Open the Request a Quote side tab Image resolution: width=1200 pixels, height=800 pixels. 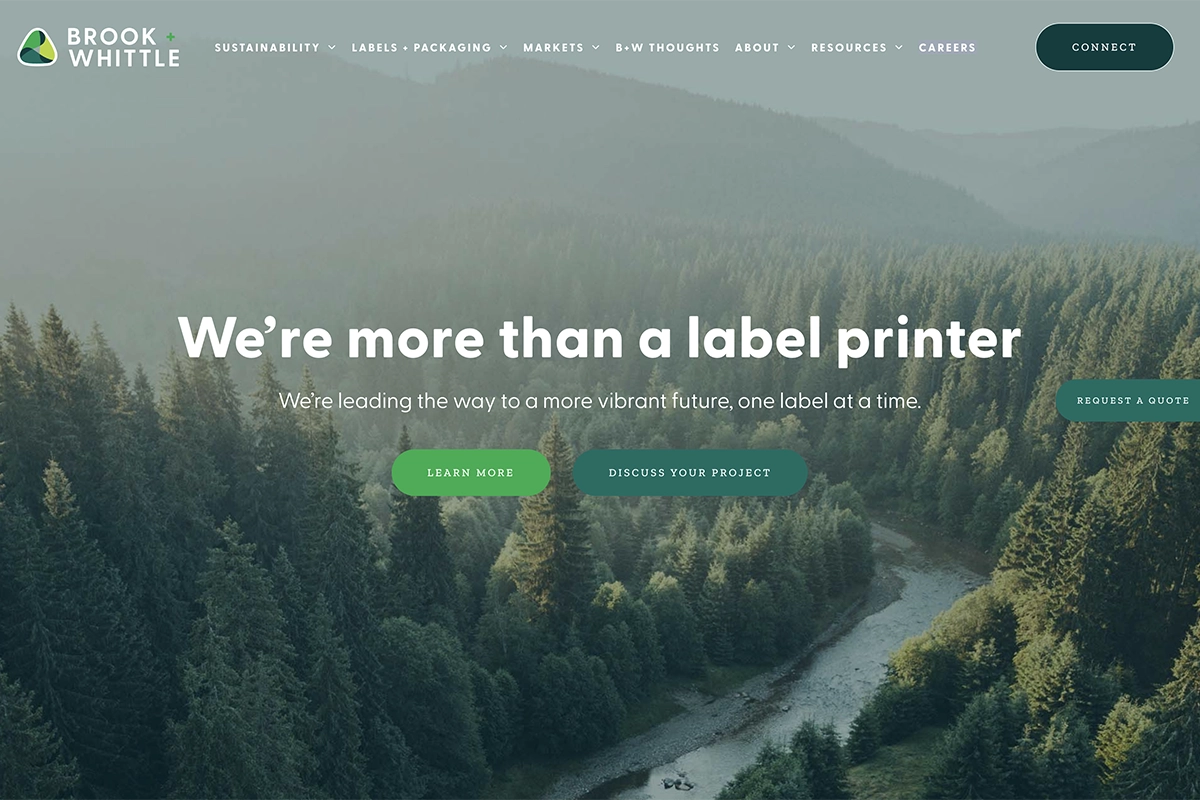[x=1129, y=400]
